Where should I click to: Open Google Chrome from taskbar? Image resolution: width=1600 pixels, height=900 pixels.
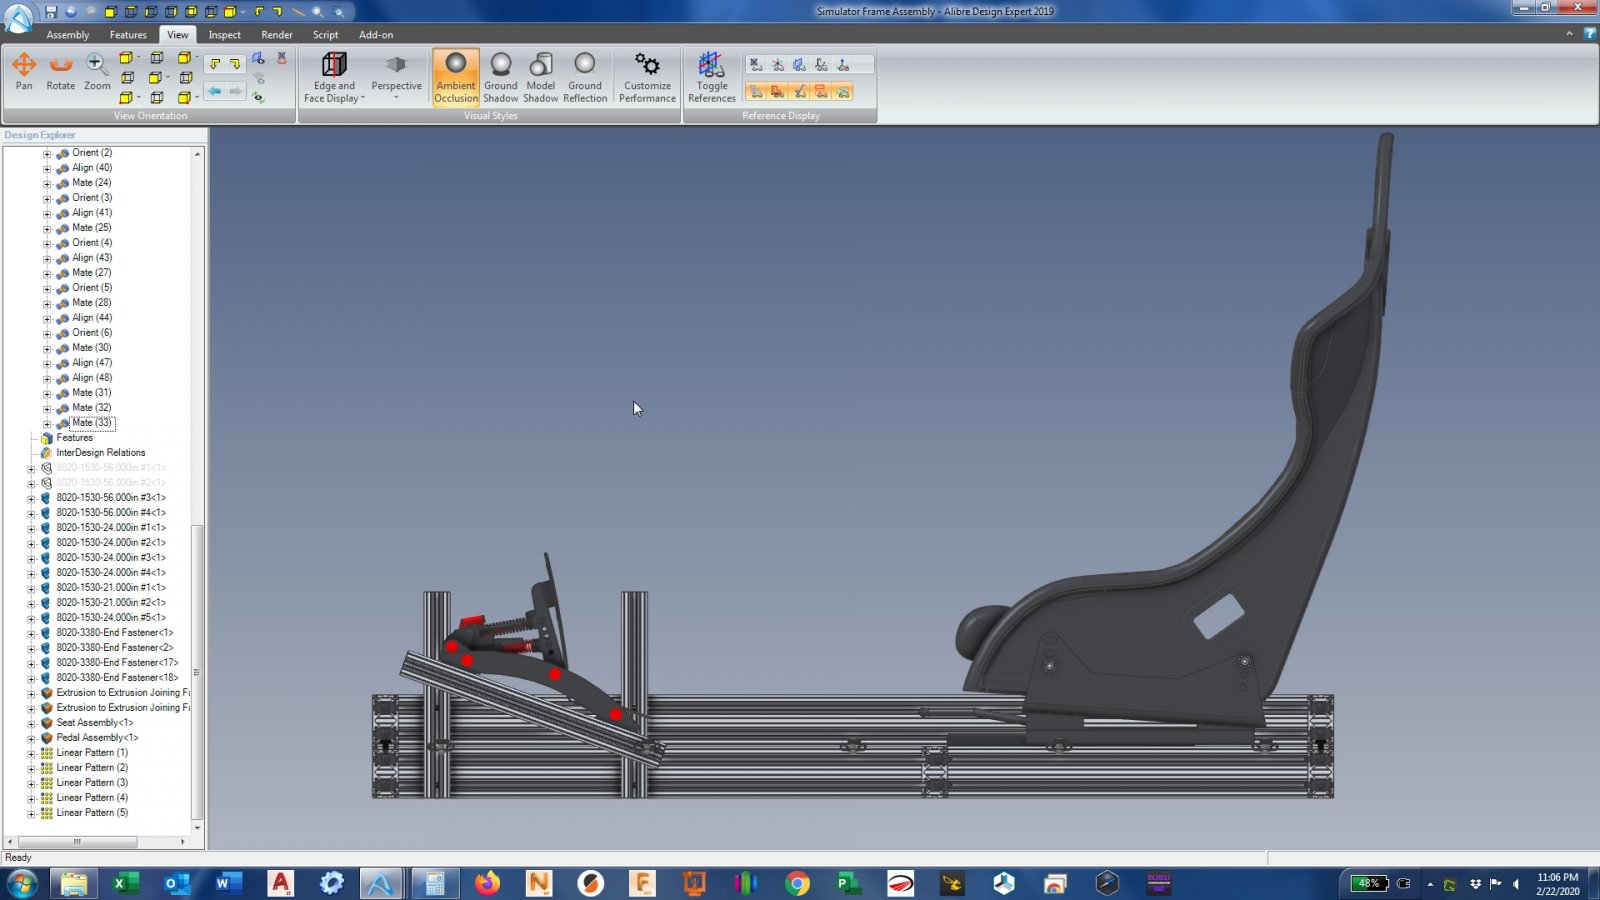click(797, 884)
